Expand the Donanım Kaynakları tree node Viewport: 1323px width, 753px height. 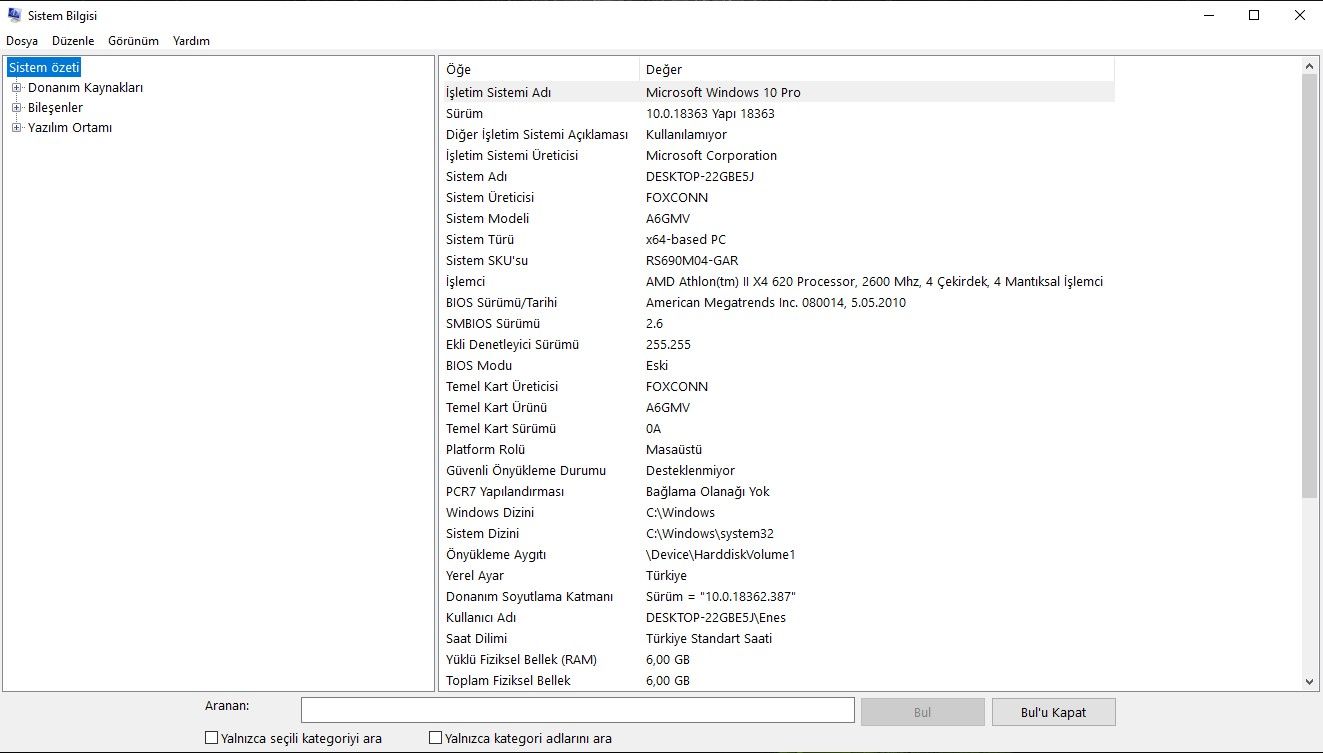coord(15,87)
